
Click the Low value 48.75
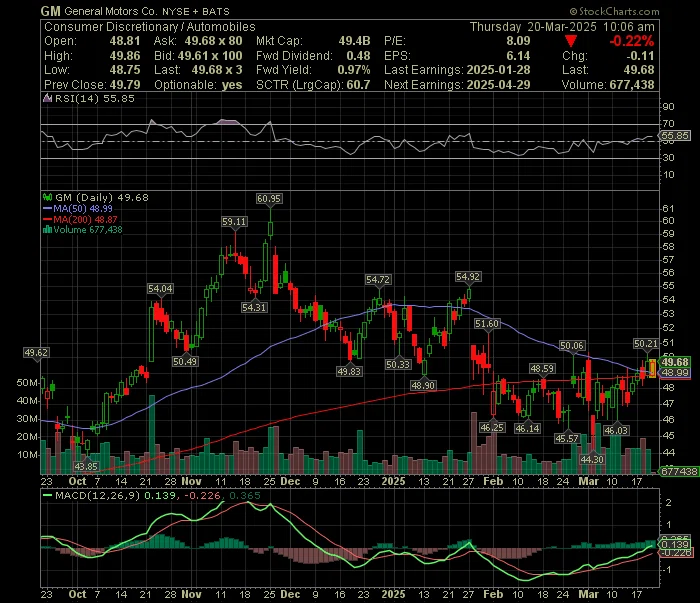pos(125,70)
